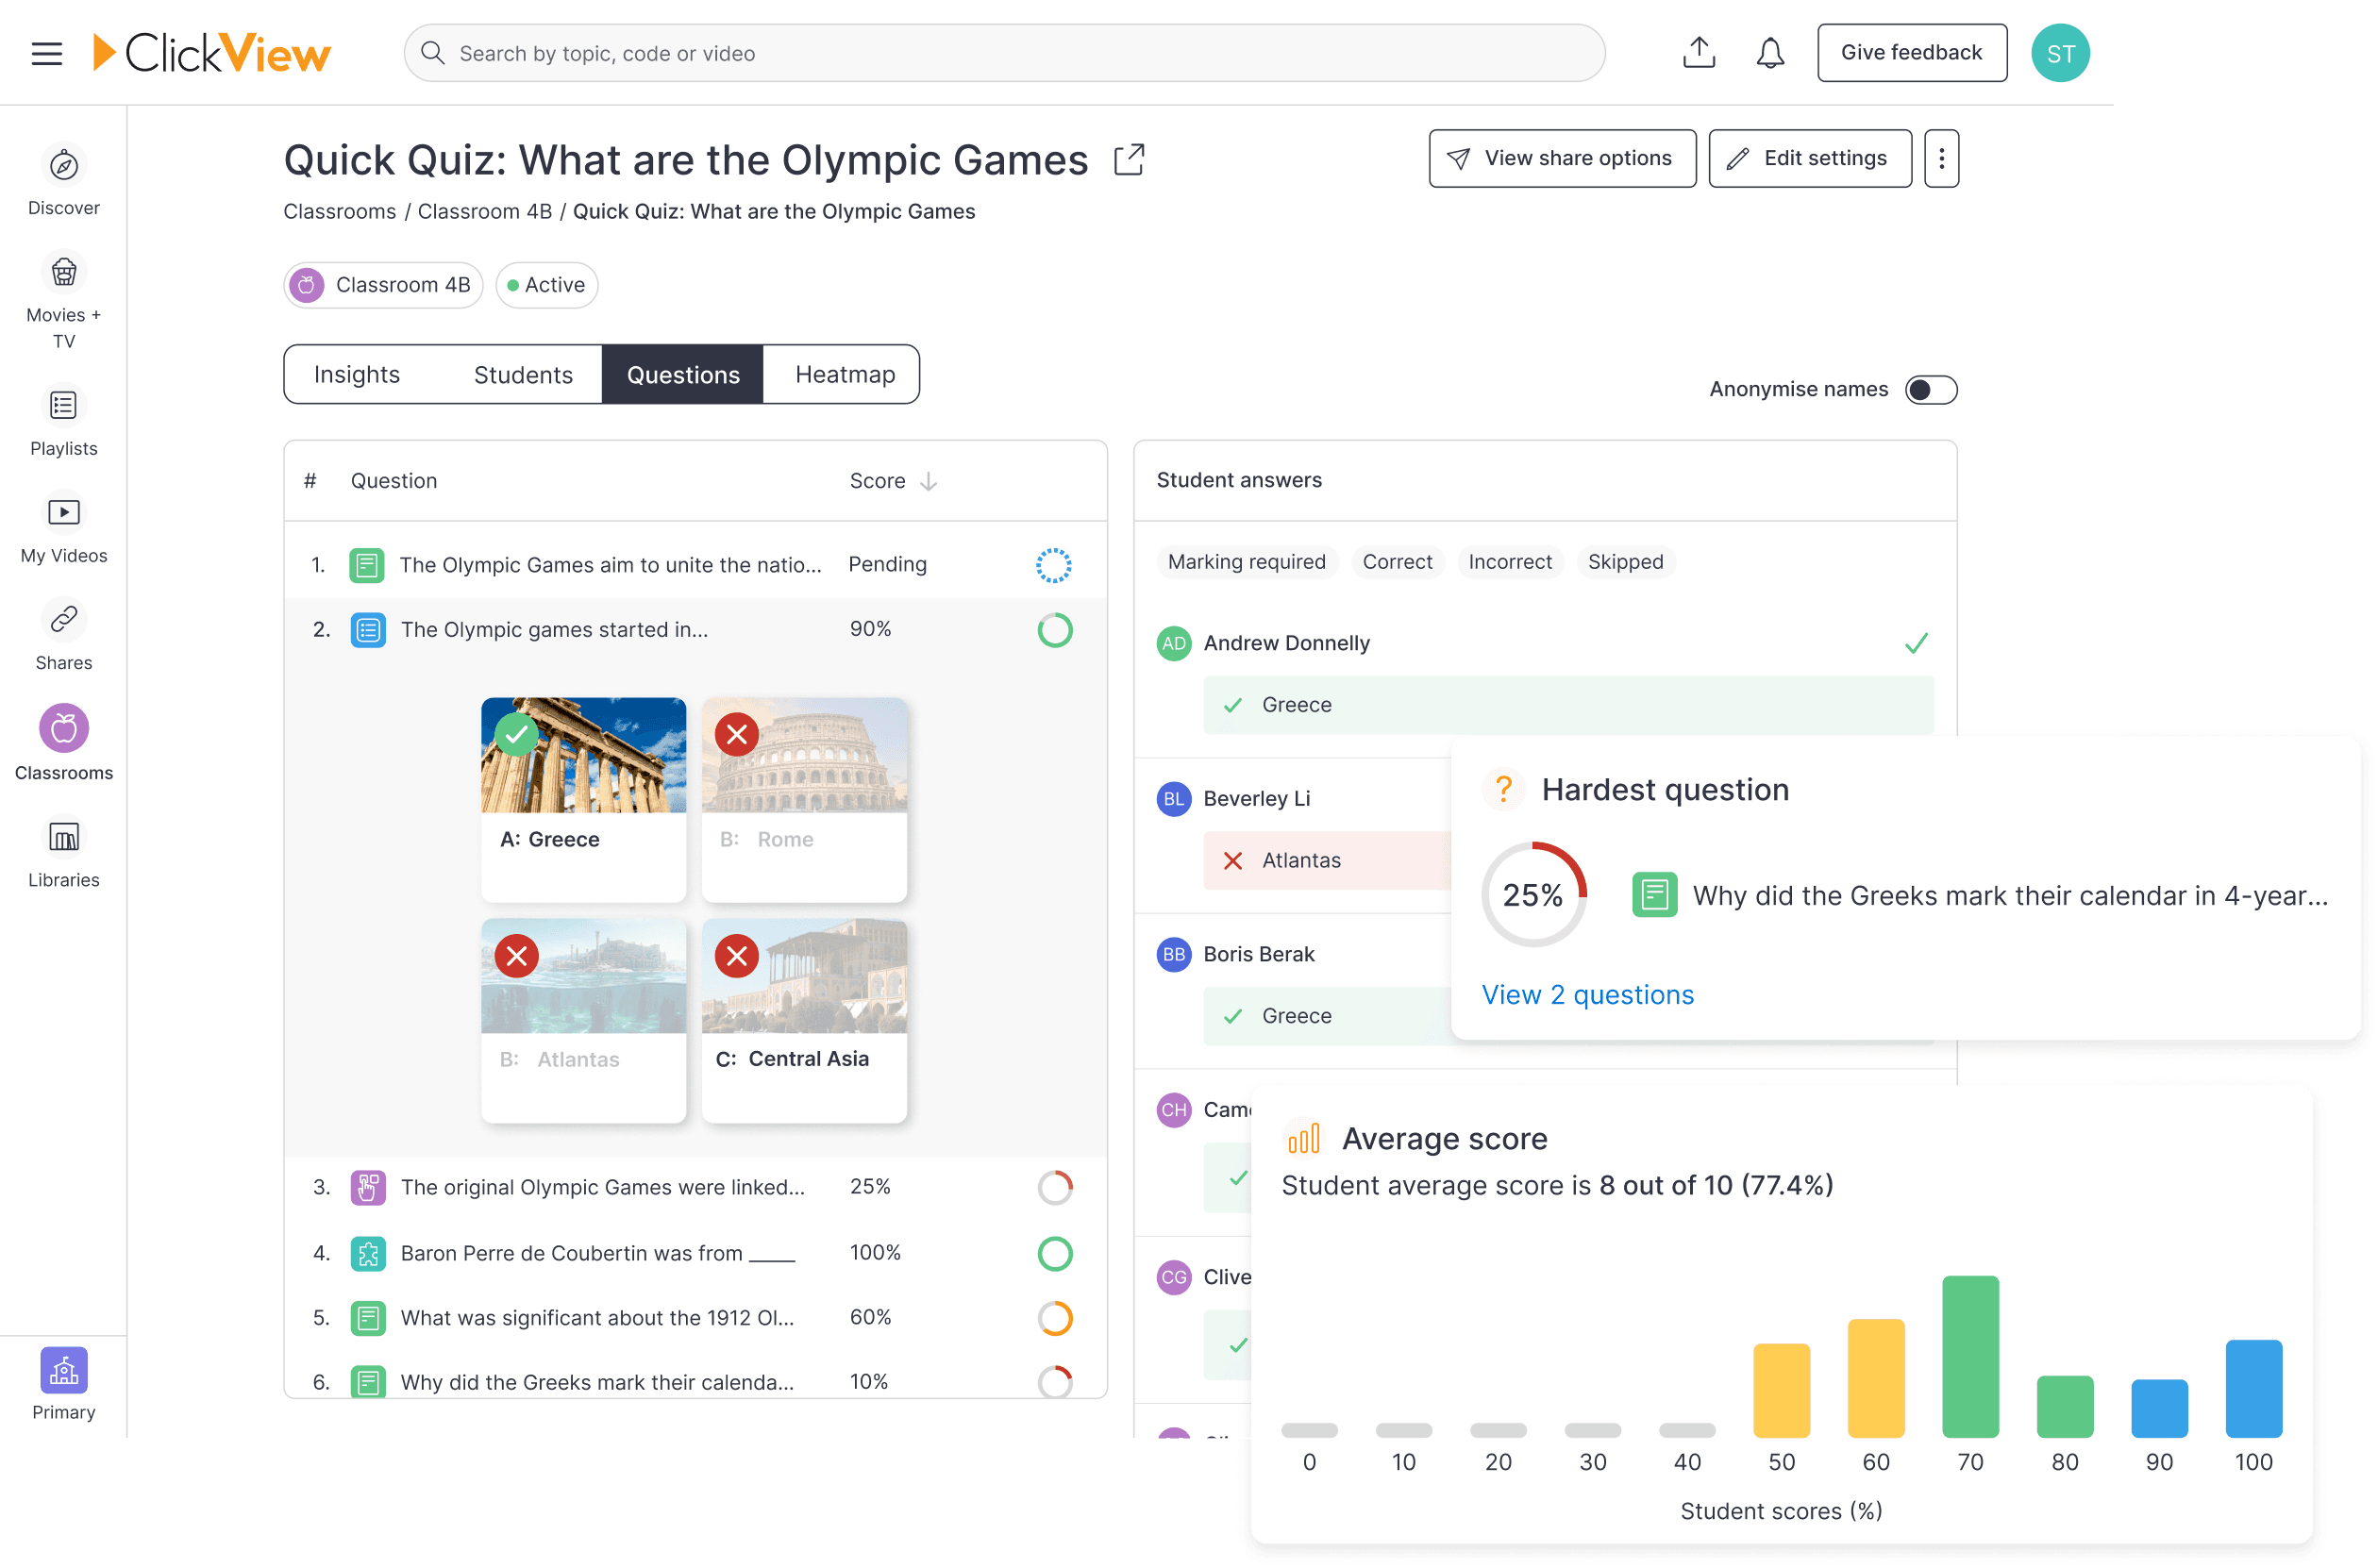Screen dimensions: 2378x1568
Task: Click the Give feedback button
Action: 1911,52
